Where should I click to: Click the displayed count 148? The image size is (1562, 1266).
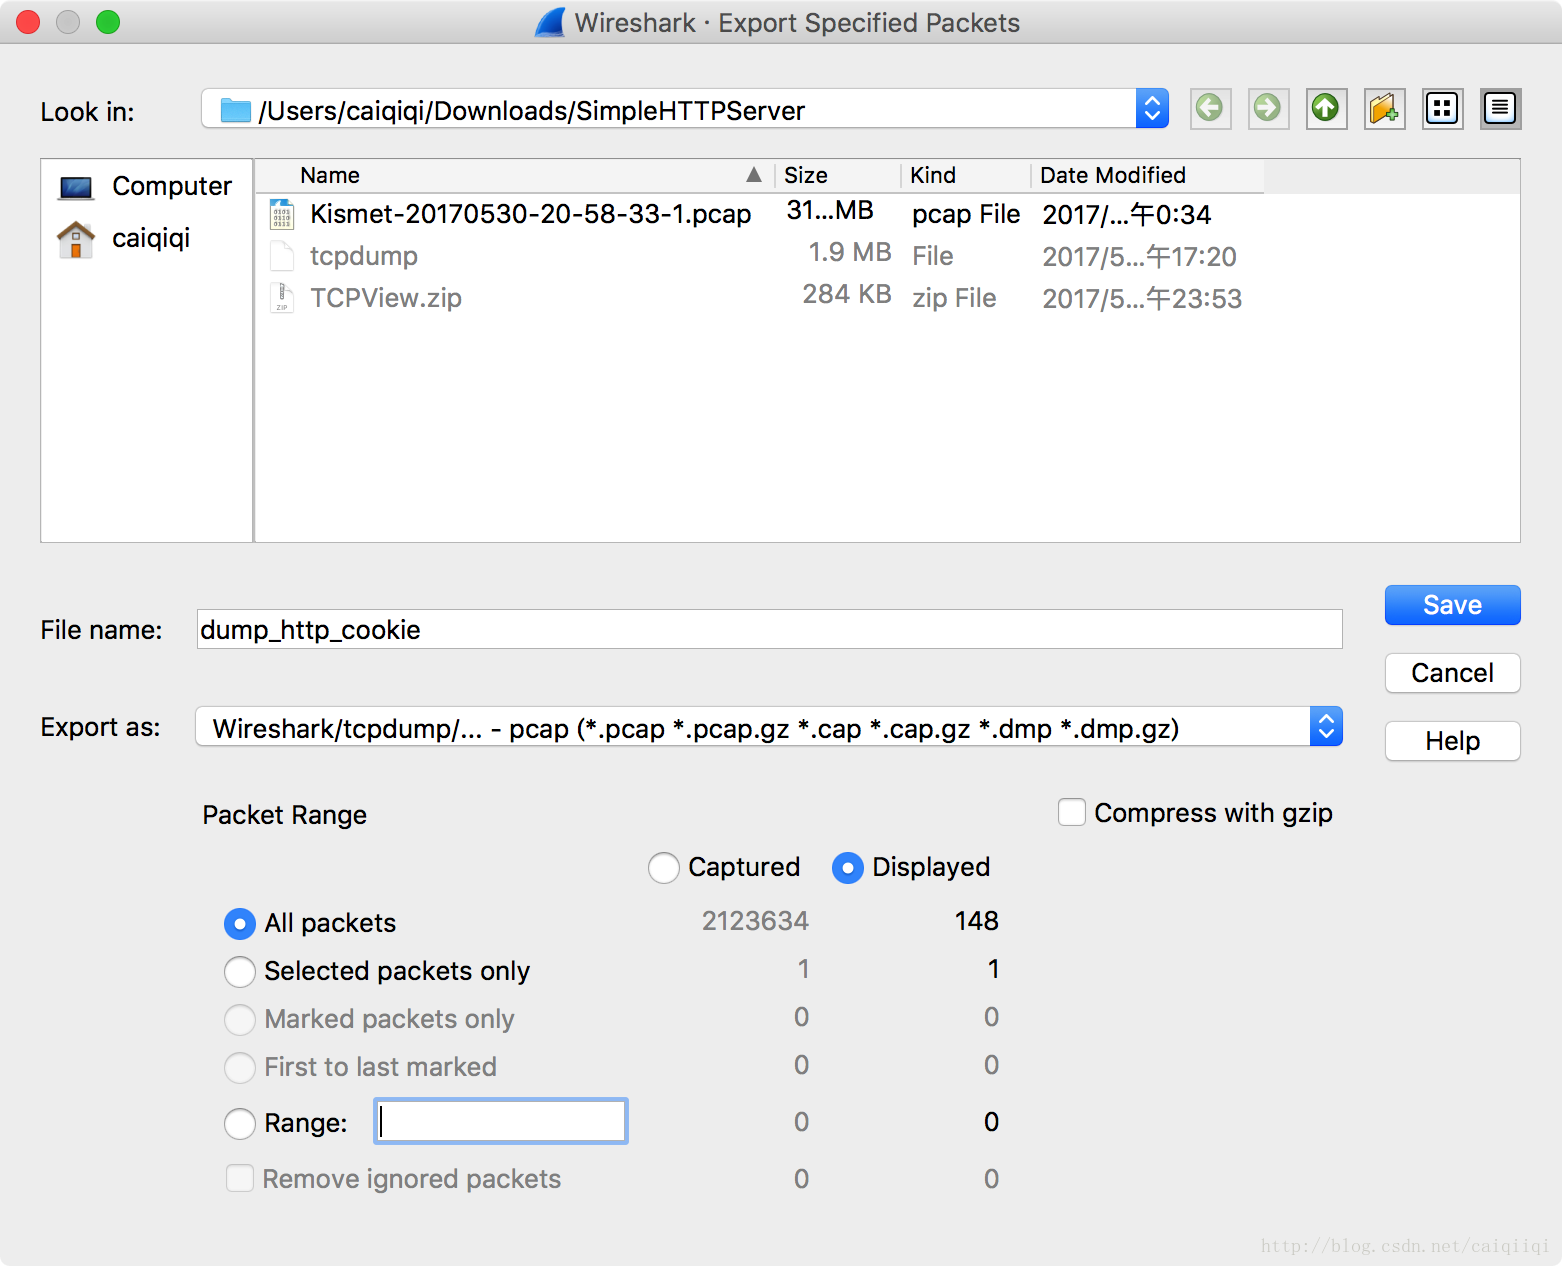coord(977,921)
